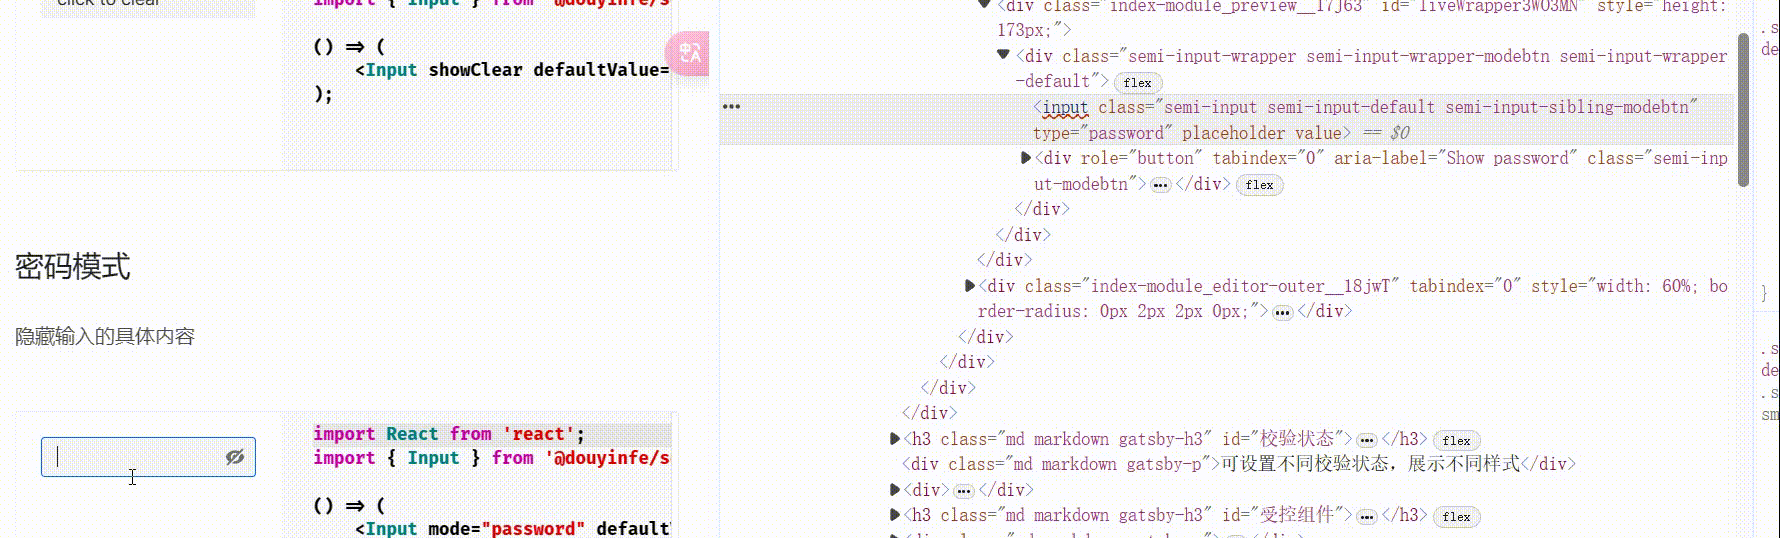Expand ellipsis in semi-input-modebtn div
Screen dimensions: 1780x538
click(1160, 185)
